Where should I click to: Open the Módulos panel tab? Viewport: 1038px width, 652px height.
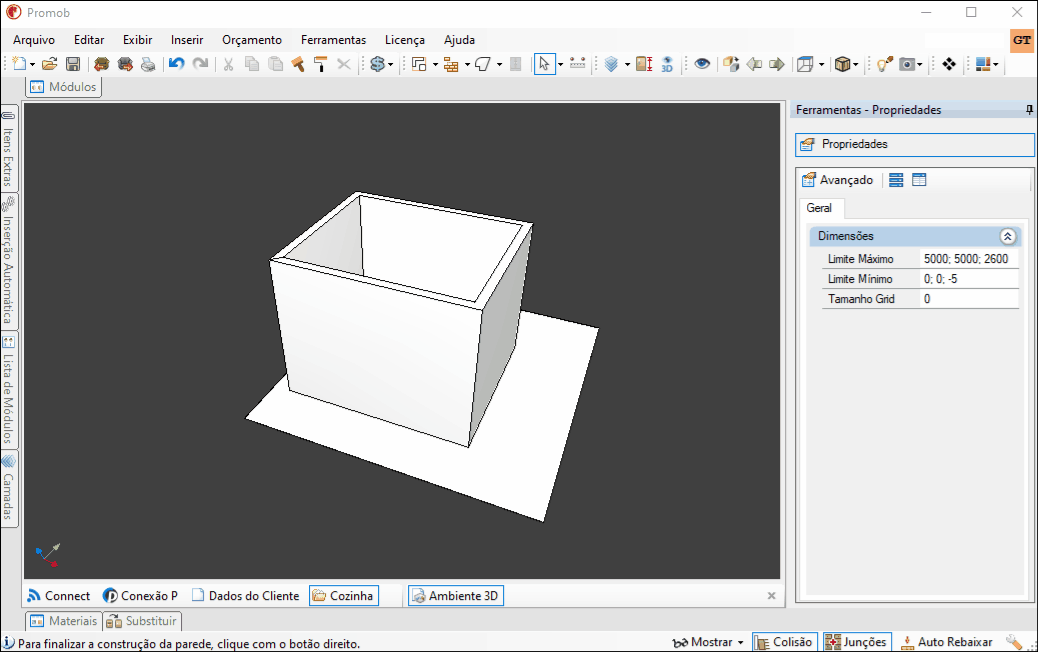(64, 87)
